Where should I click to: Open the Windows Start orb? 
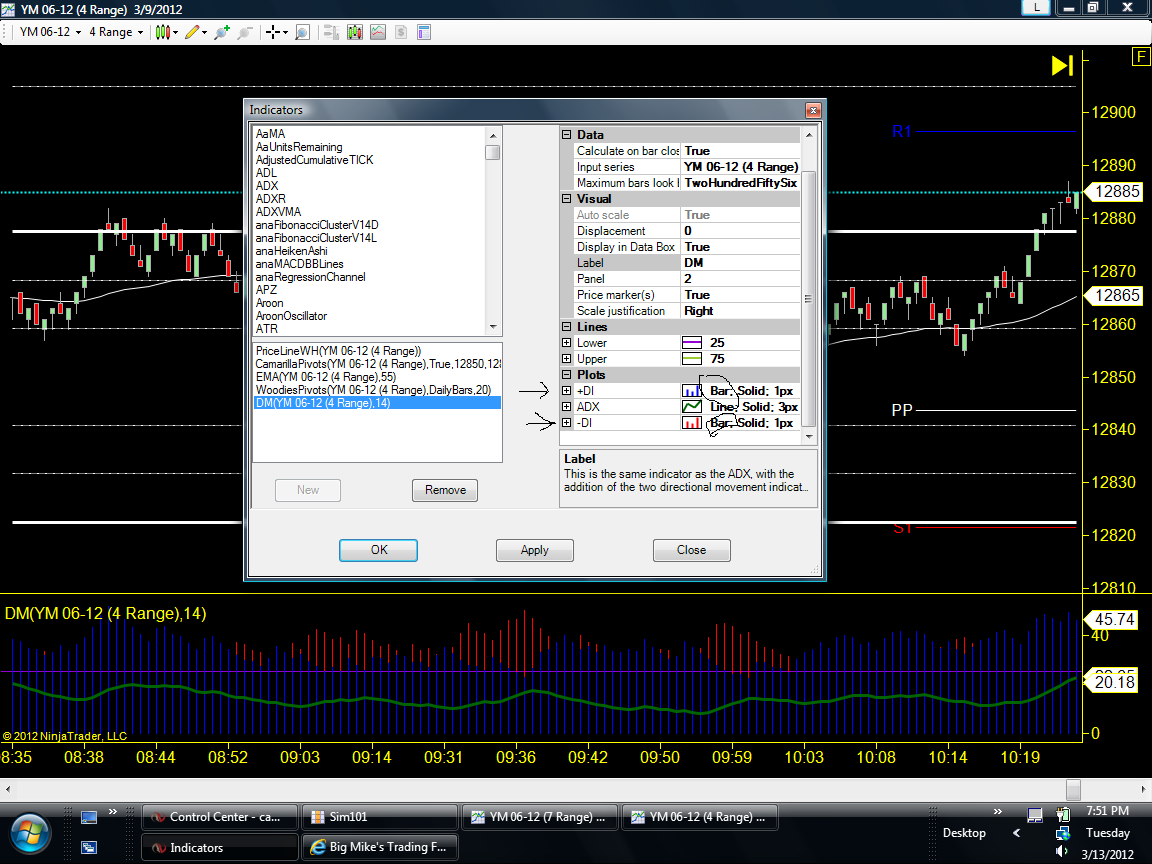pyautogui.click(x=30, y=833)
